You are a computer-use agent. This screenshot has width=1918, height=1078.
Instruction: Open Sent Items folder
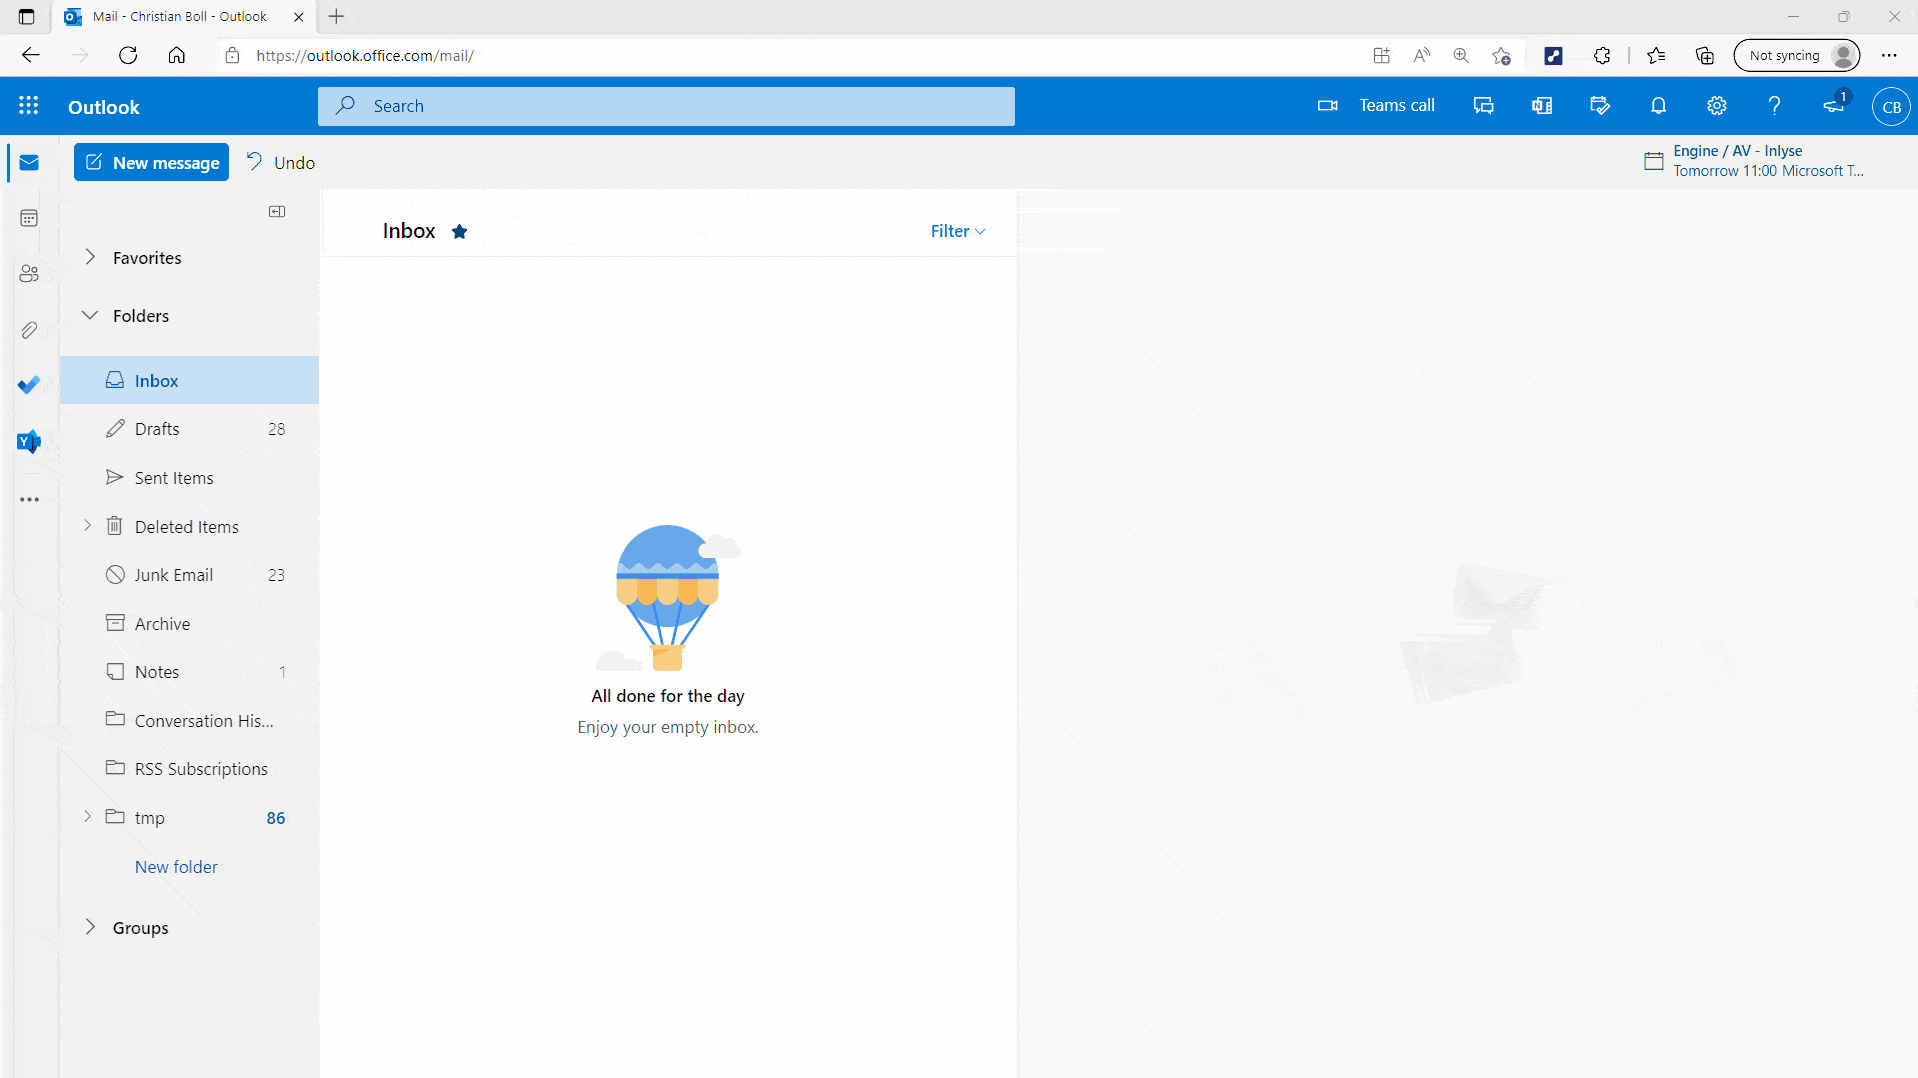point(189,478)
